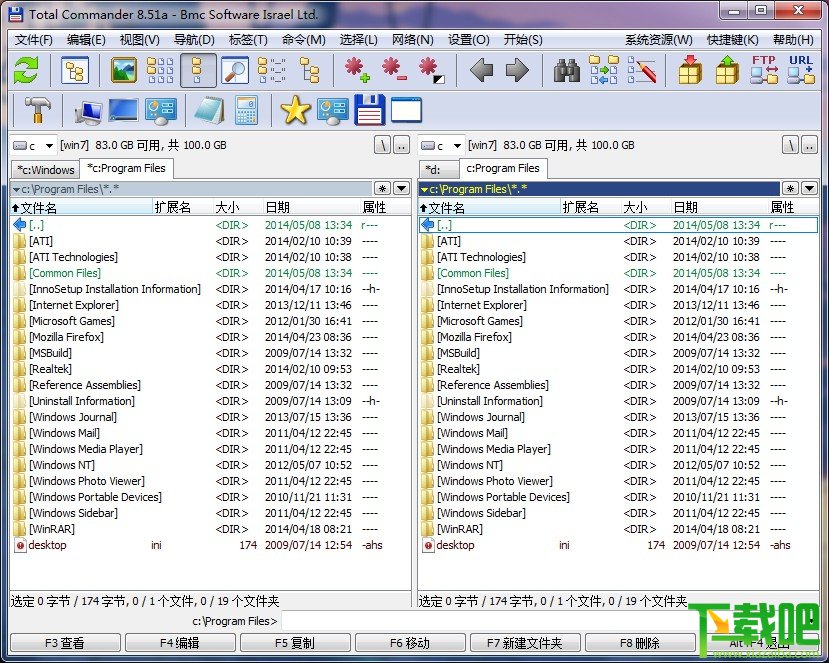Click the red asterisk plus select icon
Screen dimensions: 829x663
[x=357, y=70]
